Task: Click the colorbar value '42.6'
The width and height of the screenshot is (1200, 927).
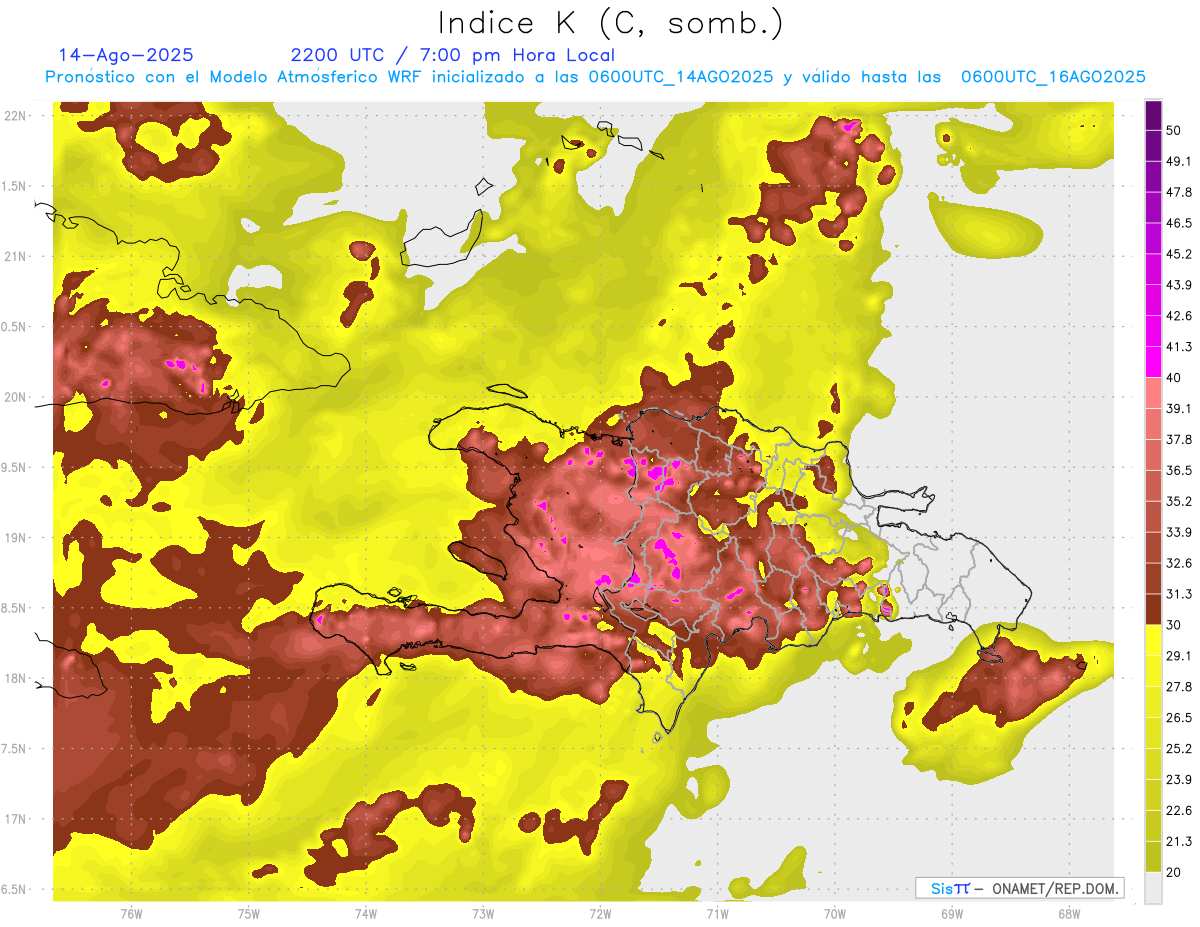Action: coord(1179,316)
